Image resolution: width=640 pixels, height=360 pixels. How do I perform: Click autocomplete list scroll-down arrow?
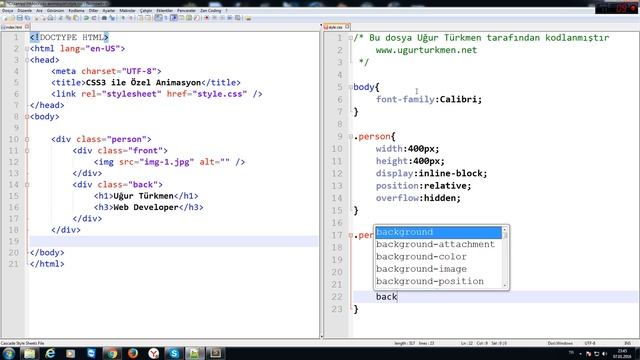[x=505, y=285]
